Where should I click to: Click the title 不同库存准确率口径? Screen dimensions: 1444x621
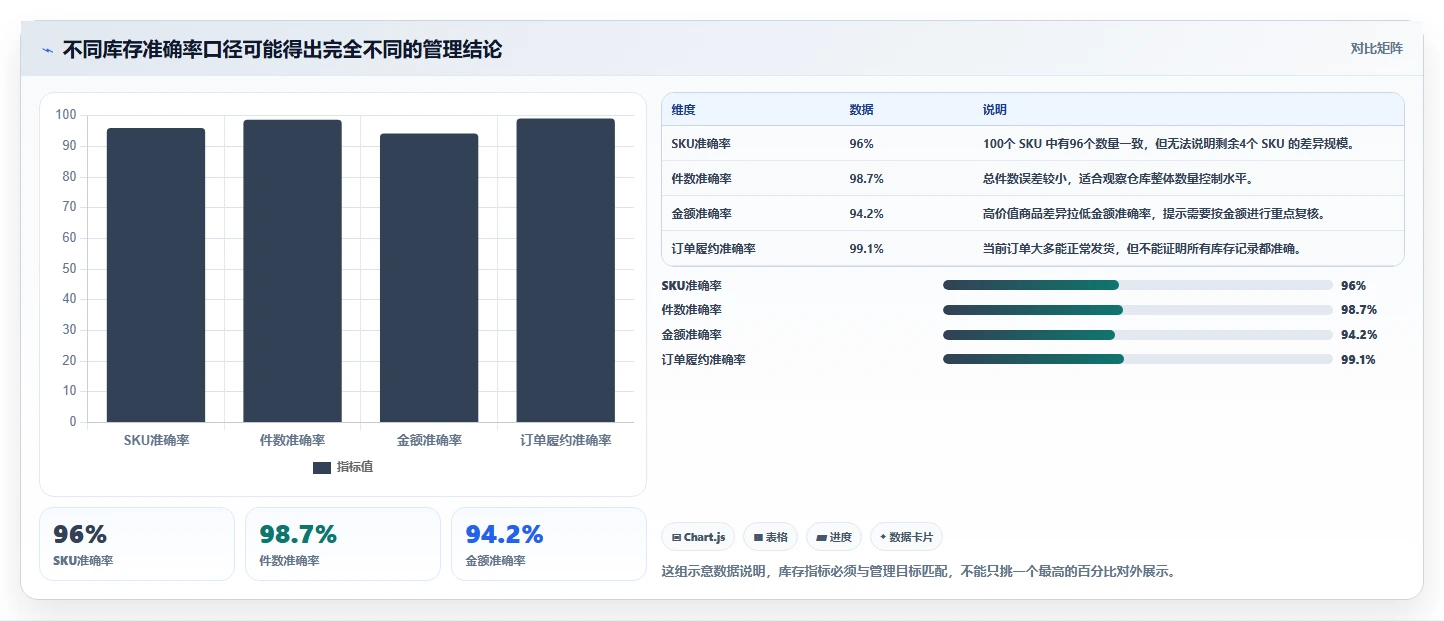click(x=282, y=50)
